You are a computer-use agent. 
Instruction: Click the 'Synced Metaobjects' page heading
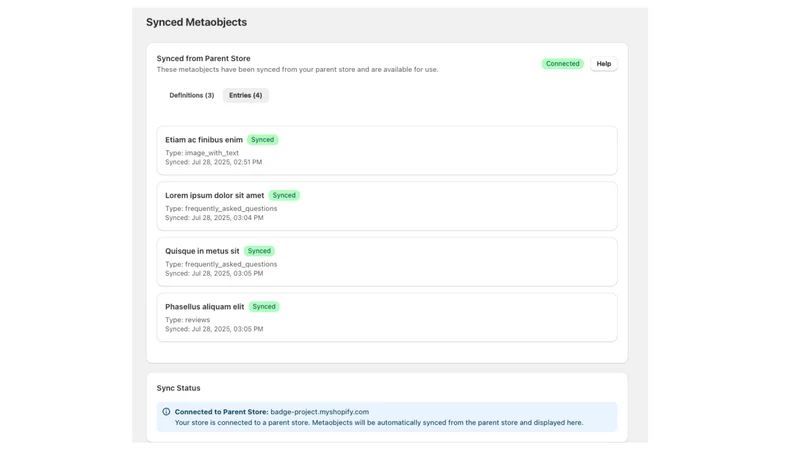(196, 22)
